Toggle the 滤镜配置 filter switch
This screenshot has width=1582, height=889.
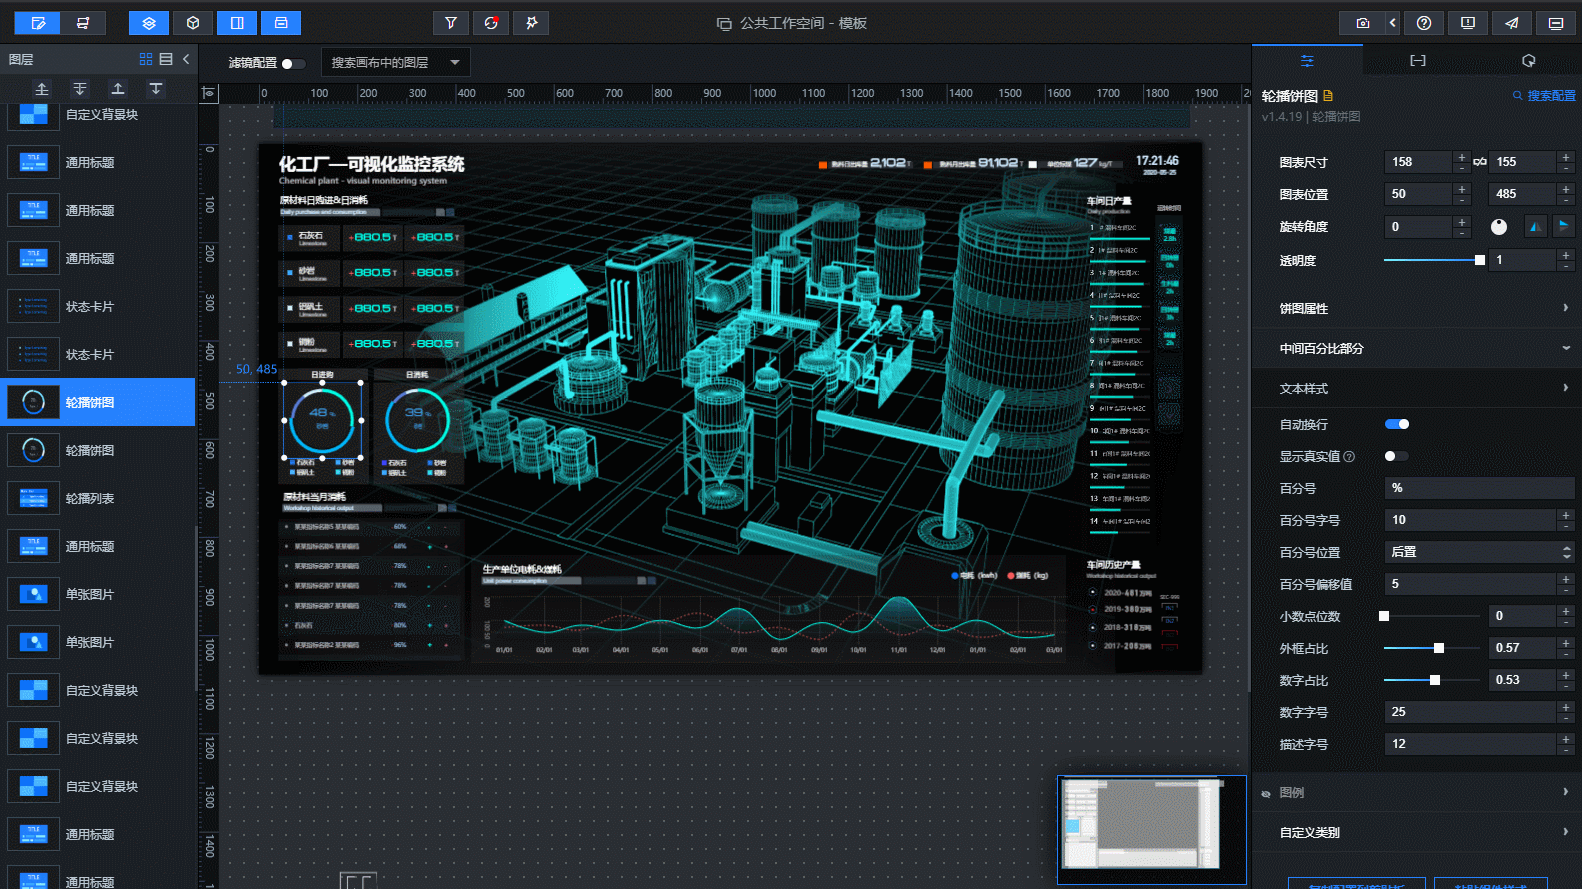292,63
